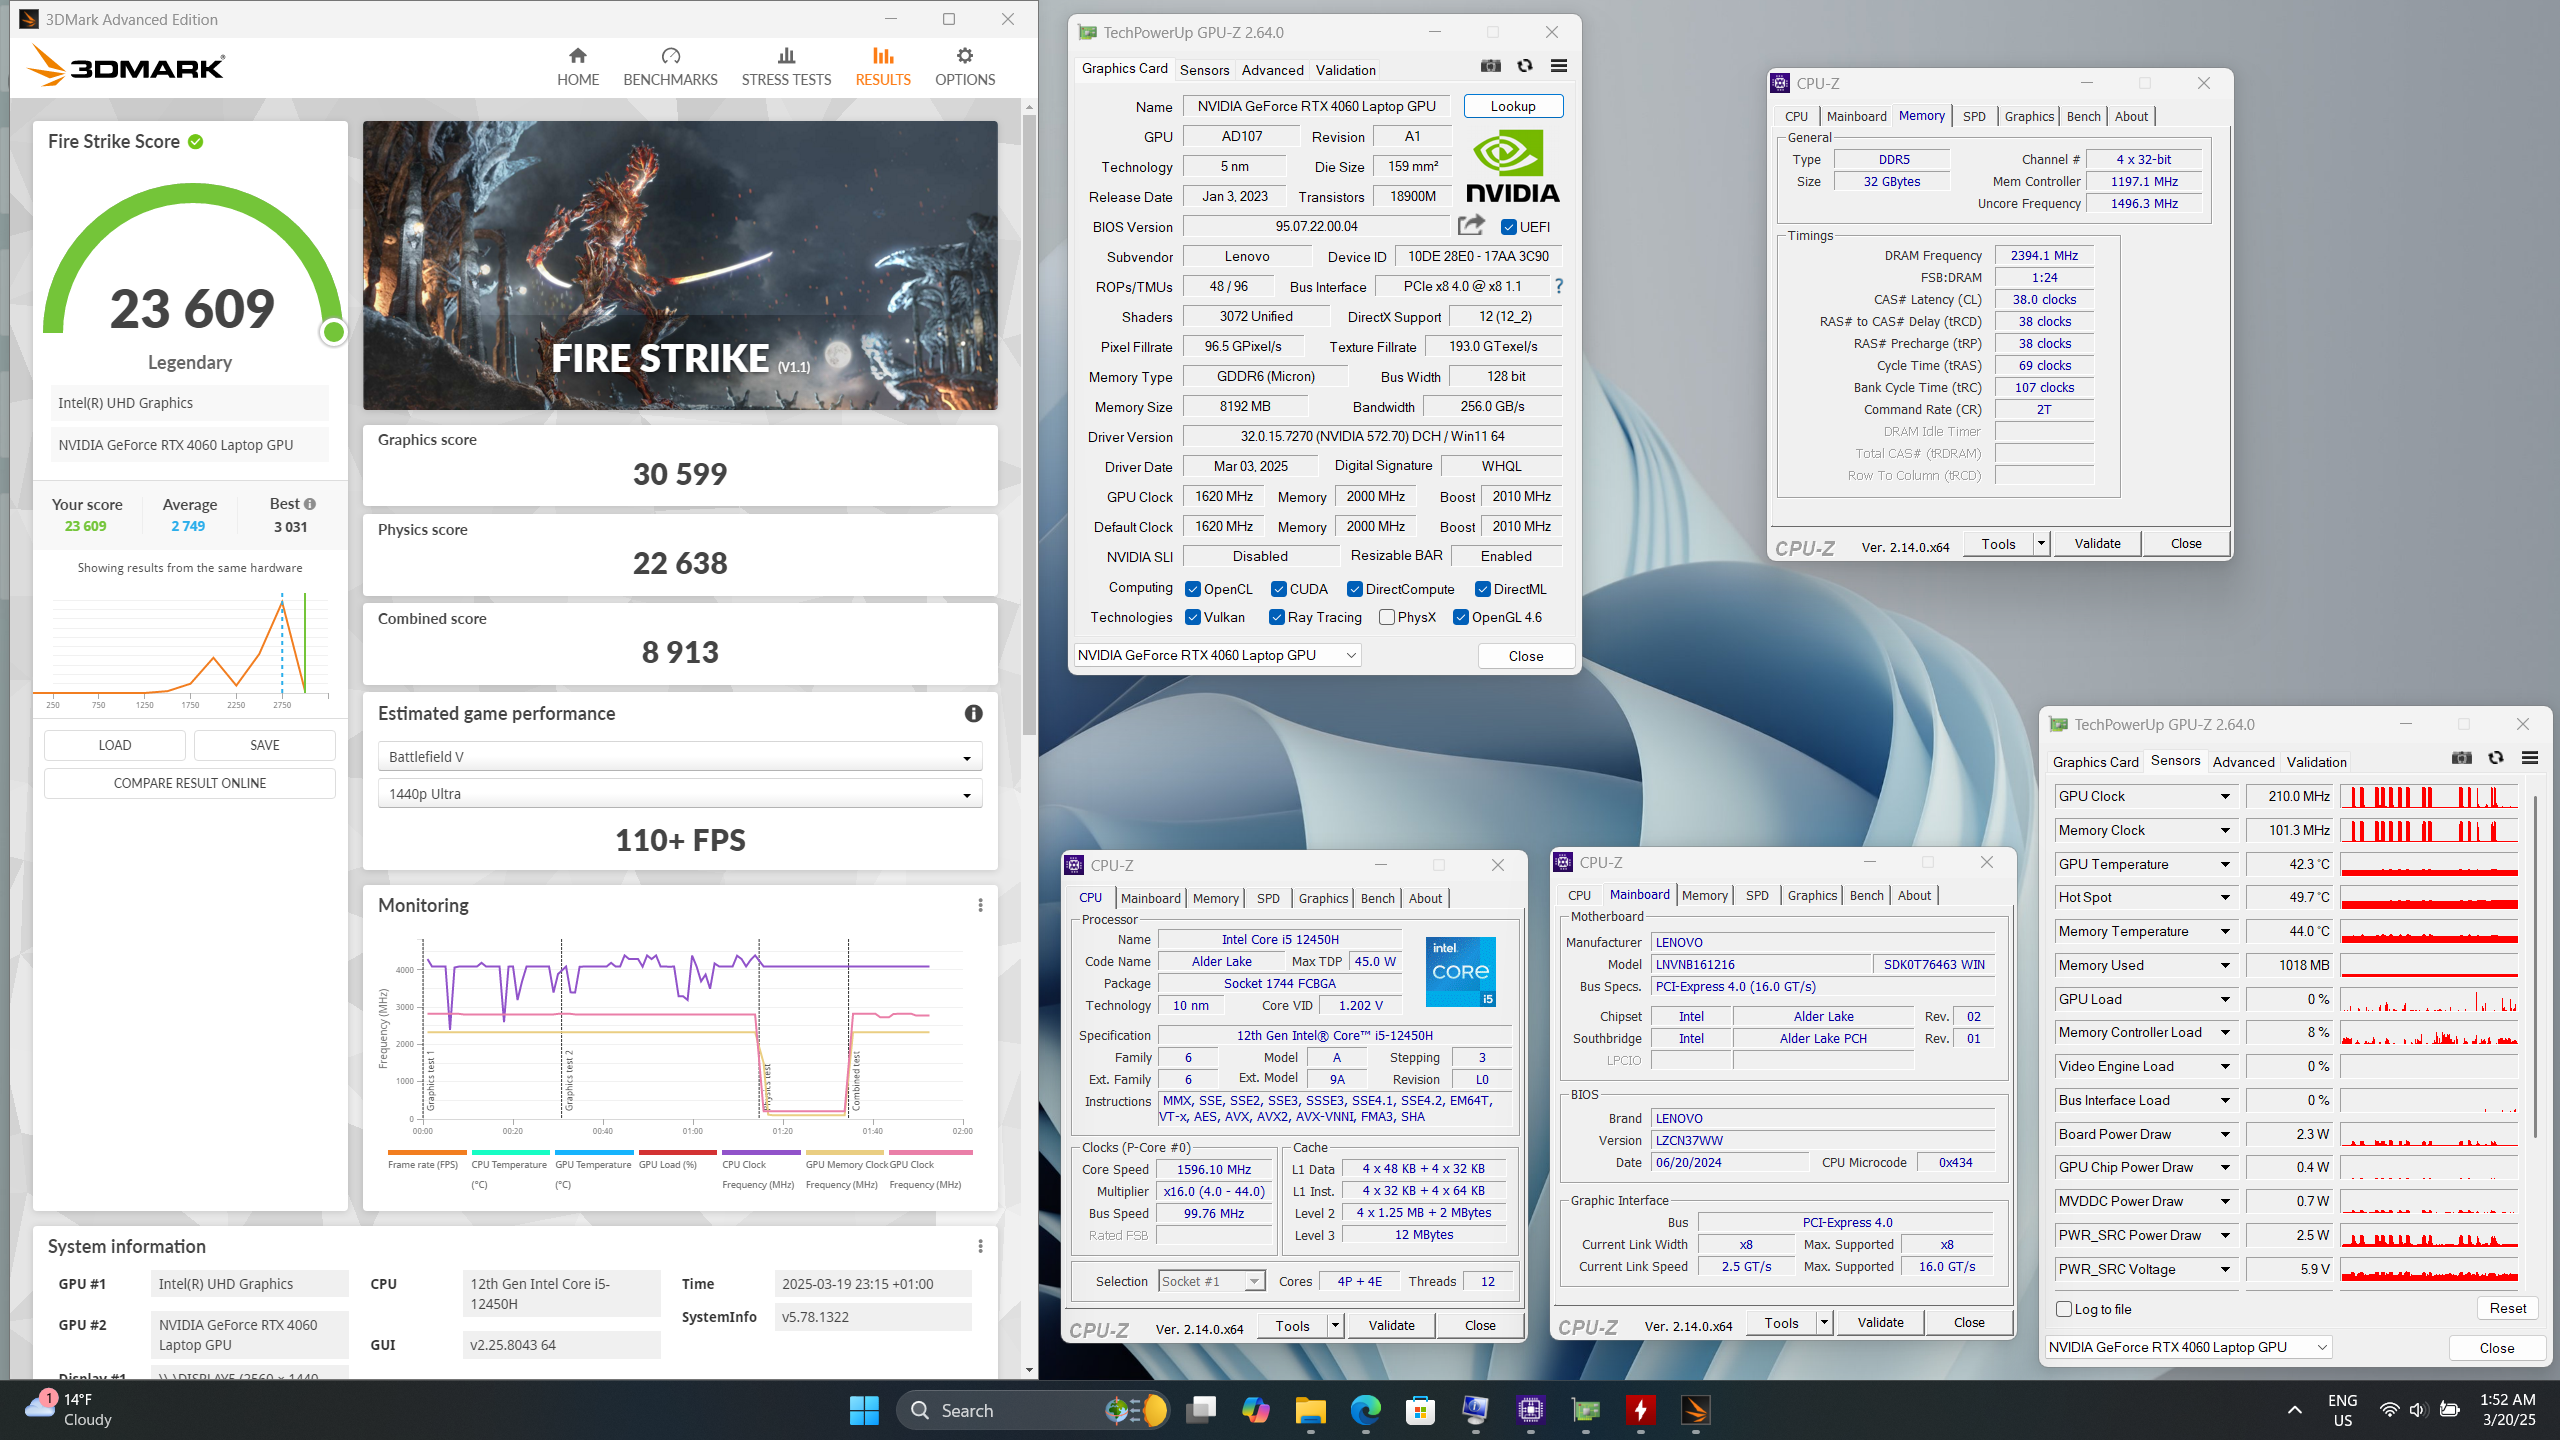The height and width of the screenshot is (1440, 2560).
Task: Click SAVE button in 3DMark
Action: click(x=265, y=745)
